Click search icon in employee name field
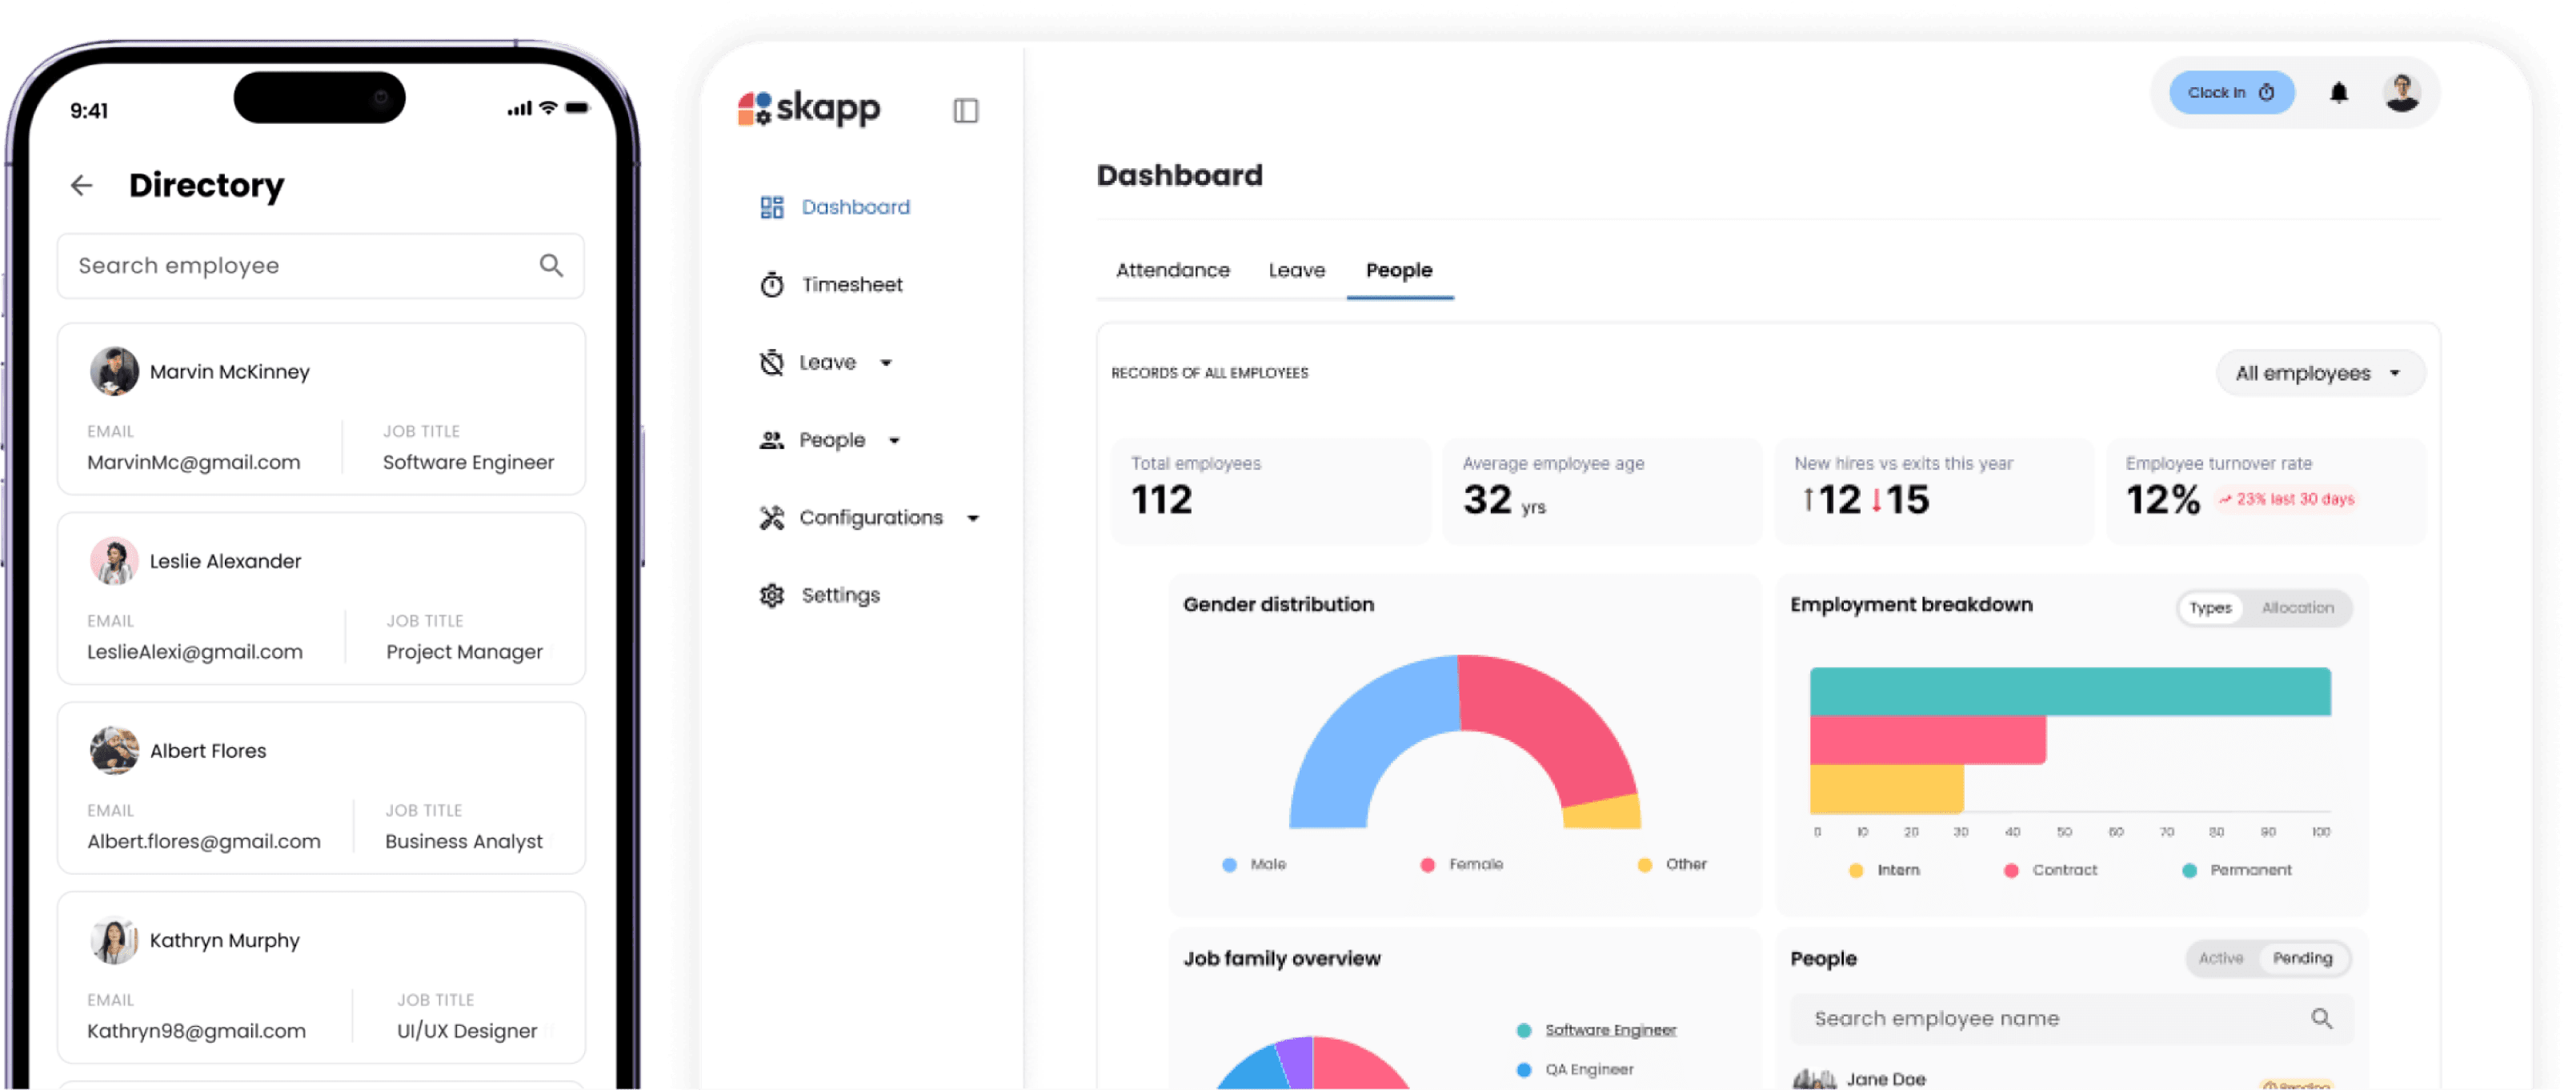The height and width of the screenshot is (1090, 2576). [2321, 1018]
